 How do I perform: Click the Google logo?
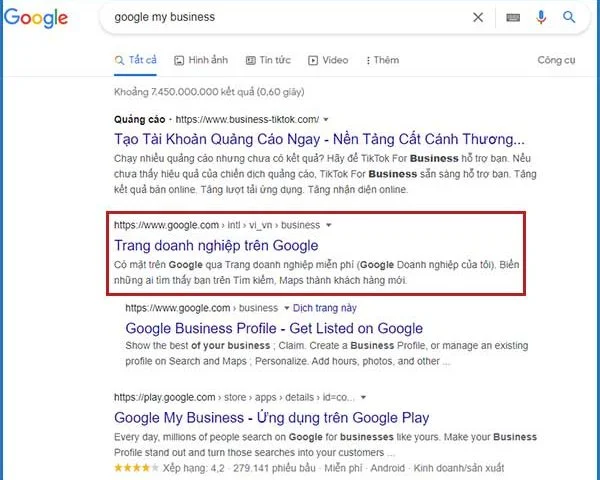pos(36,18)
